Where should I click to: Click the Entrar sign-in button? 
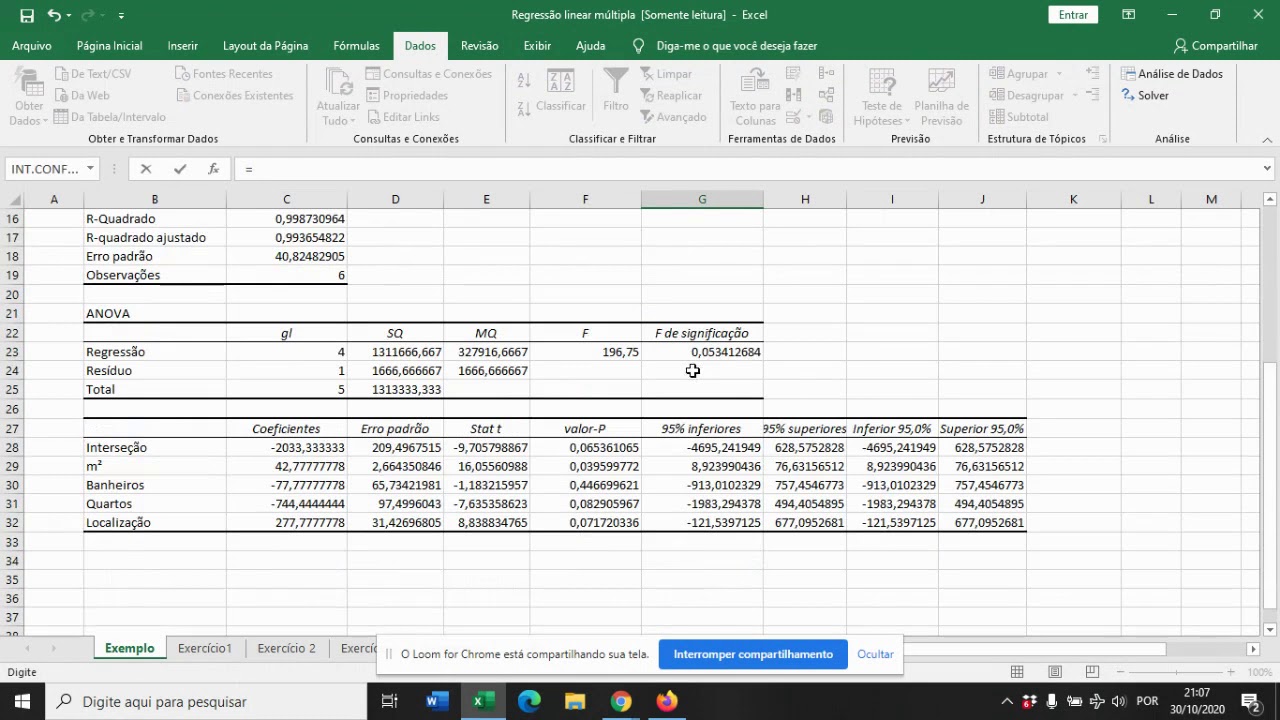click(x=1073, y=15)
